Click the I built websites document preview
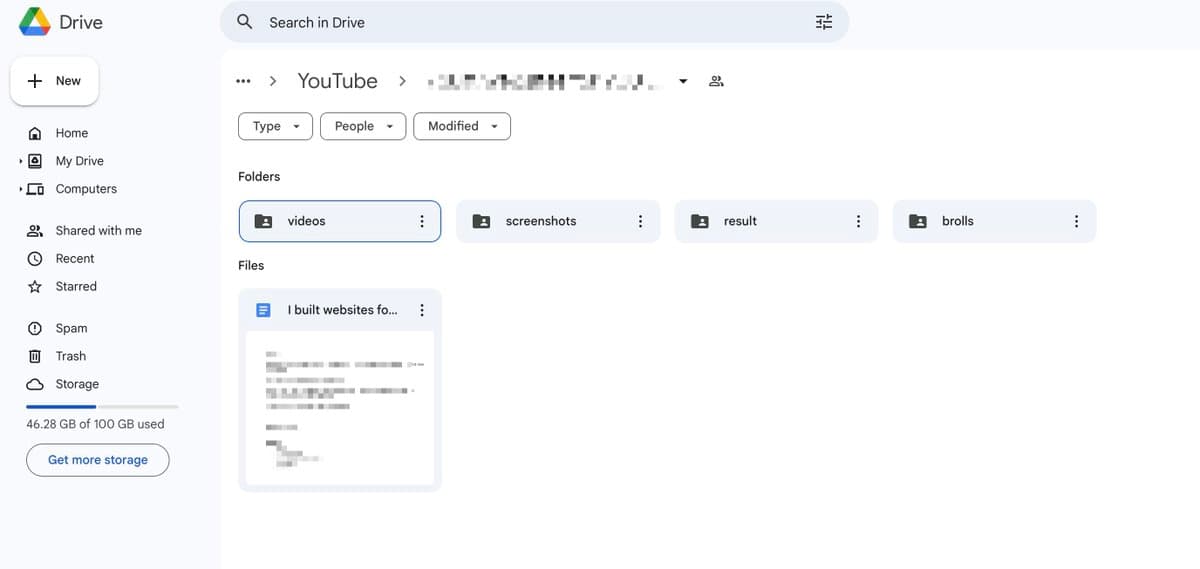This screenshot has height=569, width=1200. coord(340,407)
